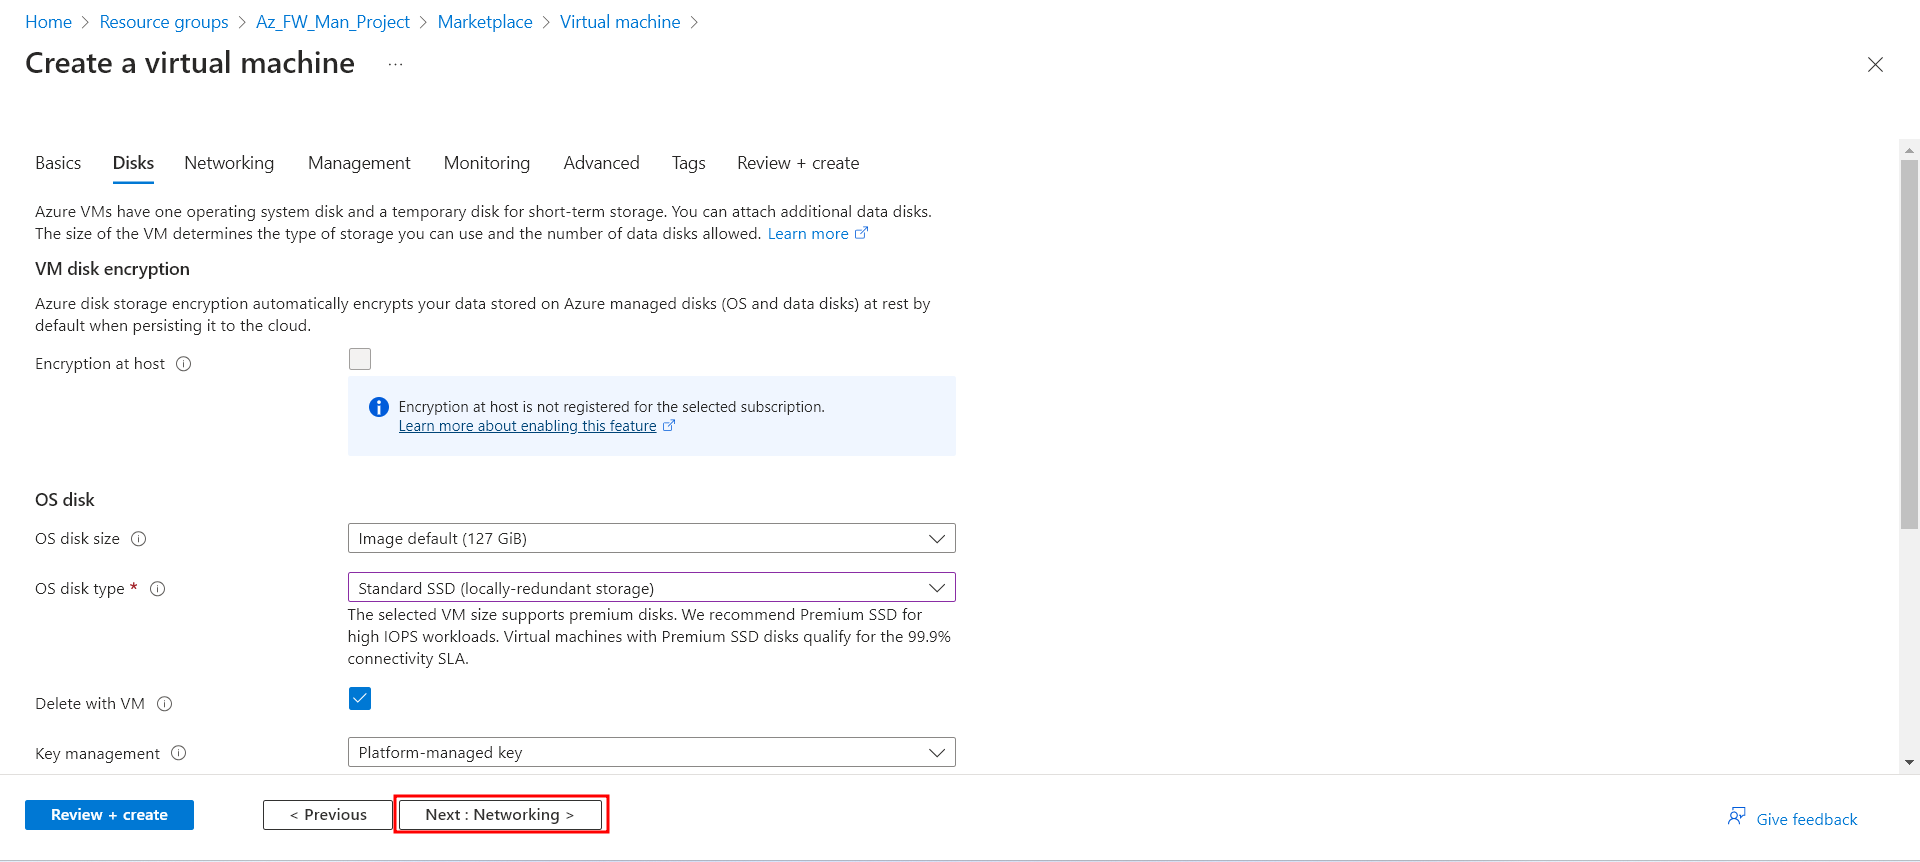Expand the OS disk type dropdown
The height and width of the screenshot is (862, 1920).
coord(651,588)
